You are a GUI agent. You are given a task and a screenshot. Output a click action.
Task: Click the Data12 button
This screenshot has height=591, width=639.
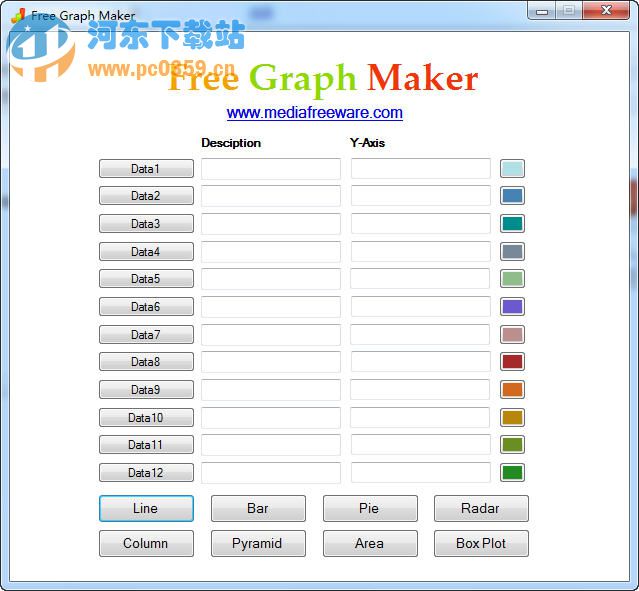(146, 473)
